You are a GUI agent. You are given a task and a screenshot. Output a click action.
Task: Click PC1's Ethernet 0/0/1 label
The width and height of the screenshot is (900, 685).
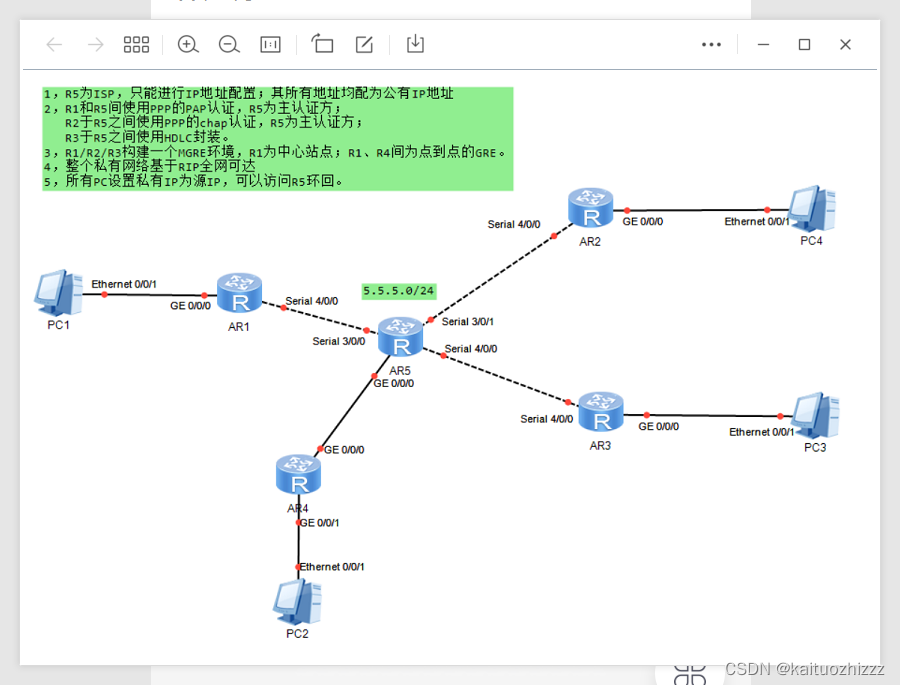[x=124, y=284]
